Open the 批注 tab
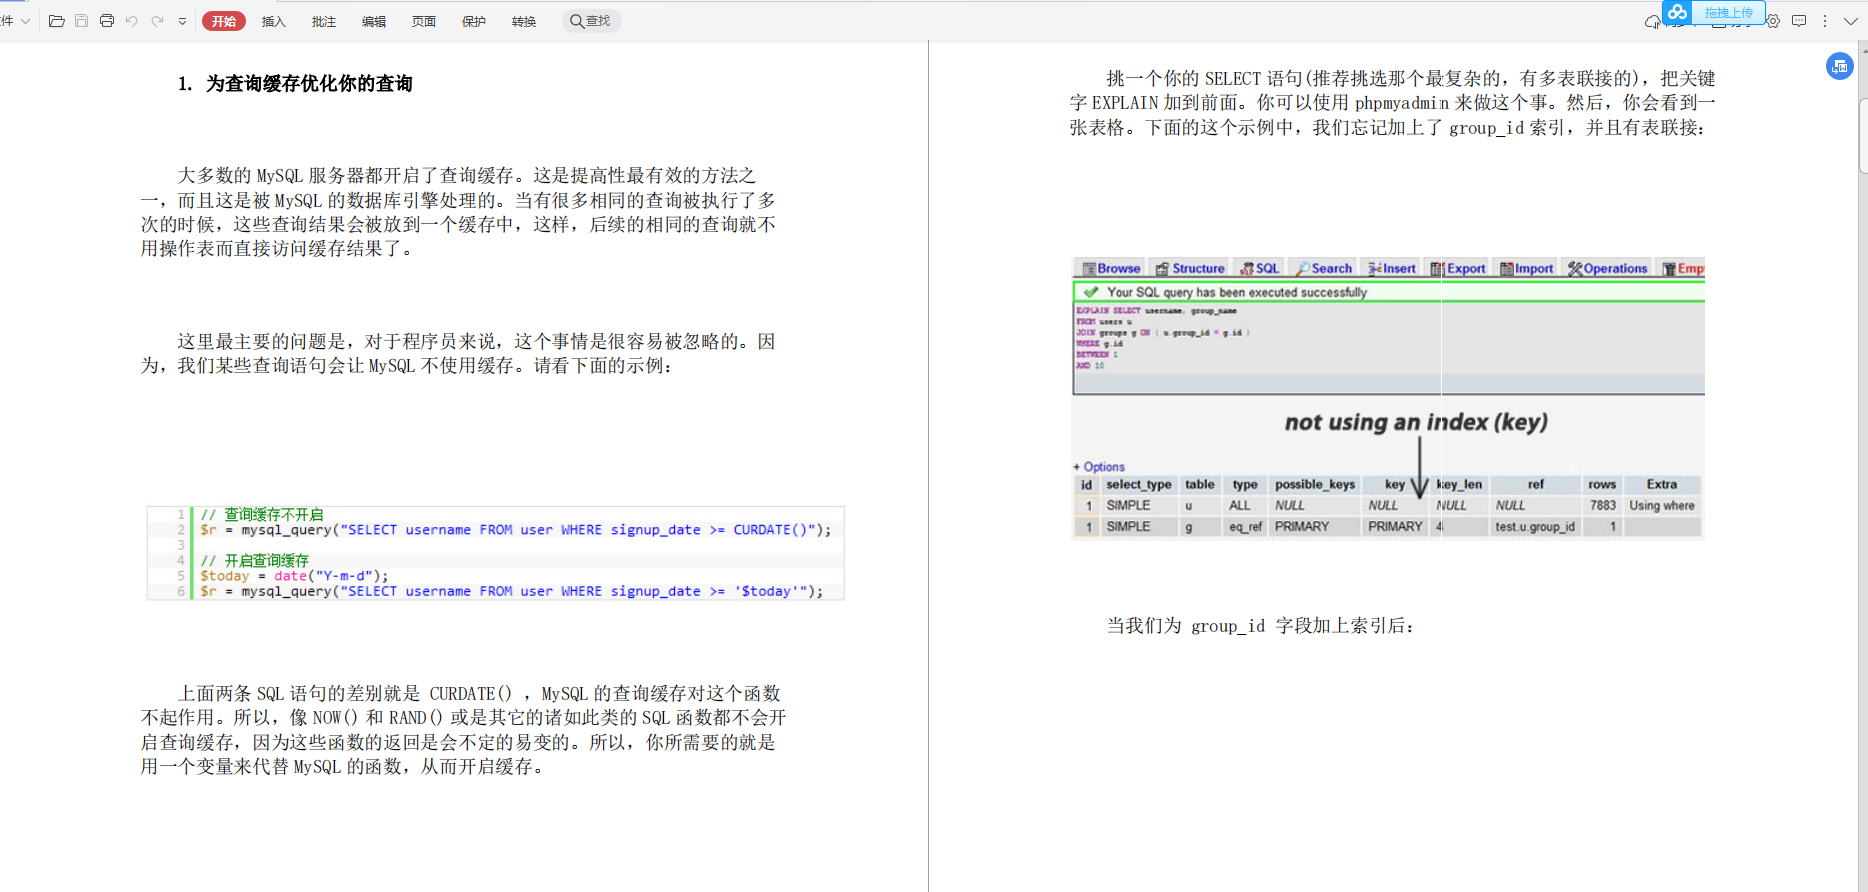Viewport: 1868px width, 892px height. tap(324, 21)
